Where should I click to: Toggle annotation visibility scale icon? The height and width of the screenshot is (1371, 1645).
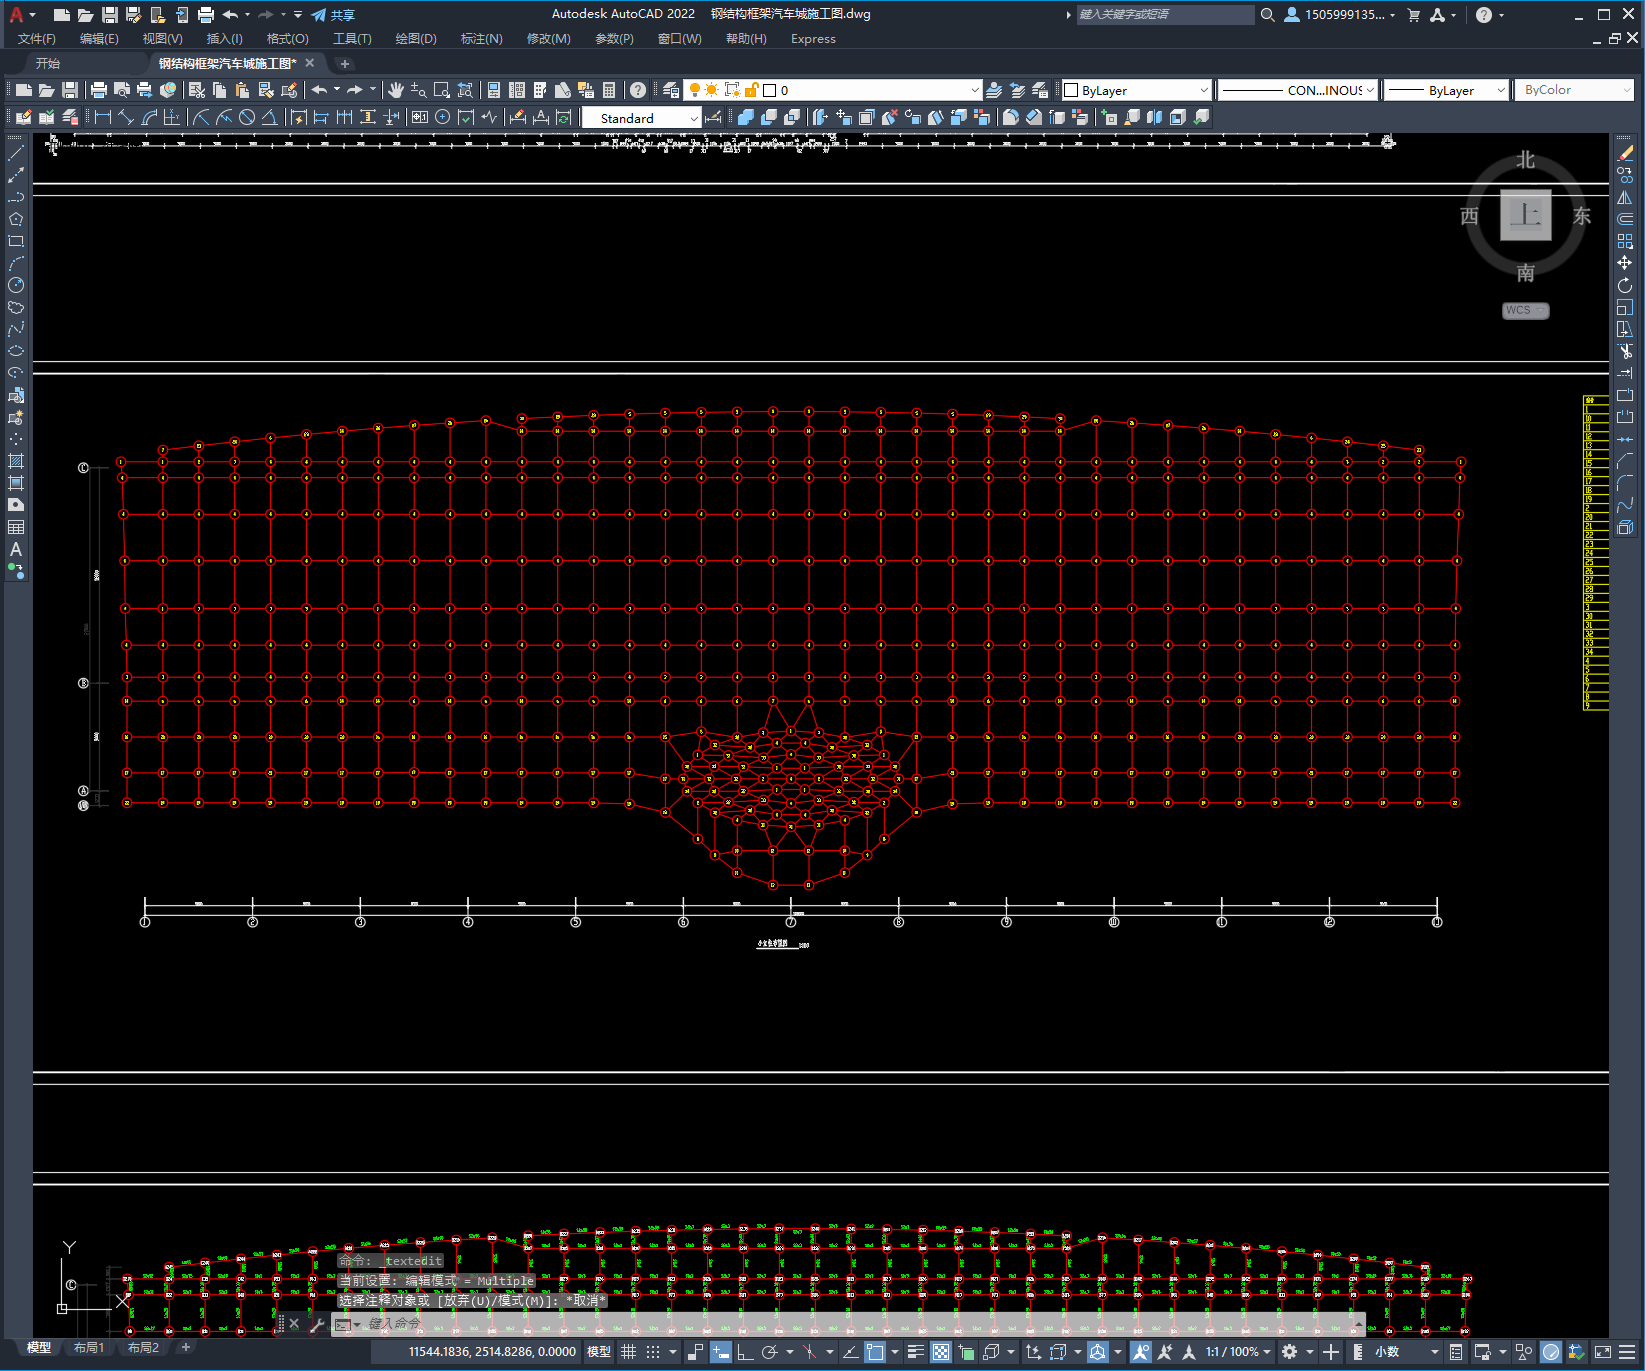pyautogui.click(x=1141, y=1352)
